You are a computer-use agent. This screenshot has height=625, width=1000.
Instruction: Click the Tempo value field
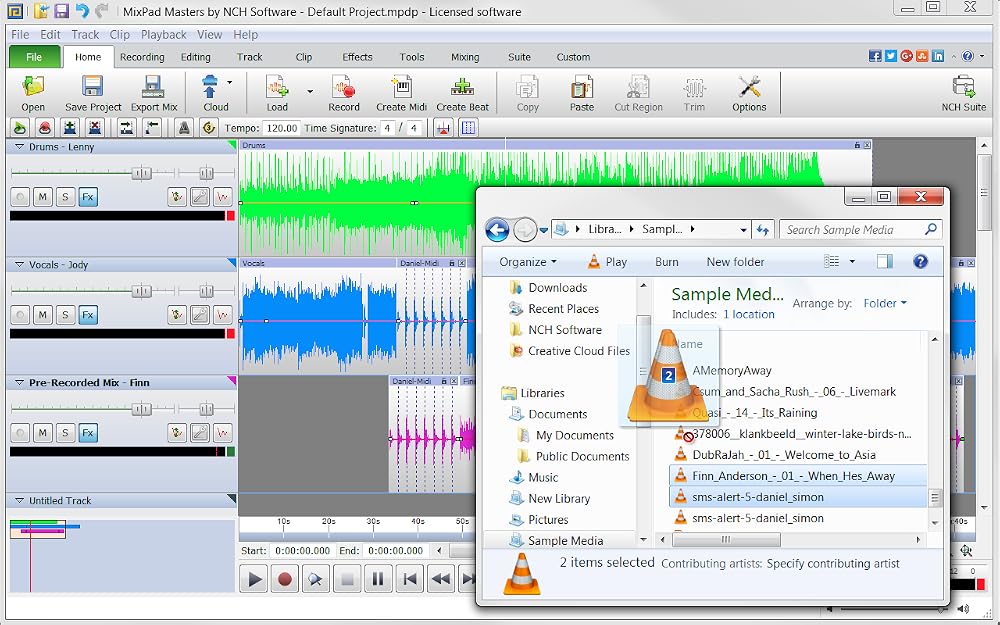[282, 128]
